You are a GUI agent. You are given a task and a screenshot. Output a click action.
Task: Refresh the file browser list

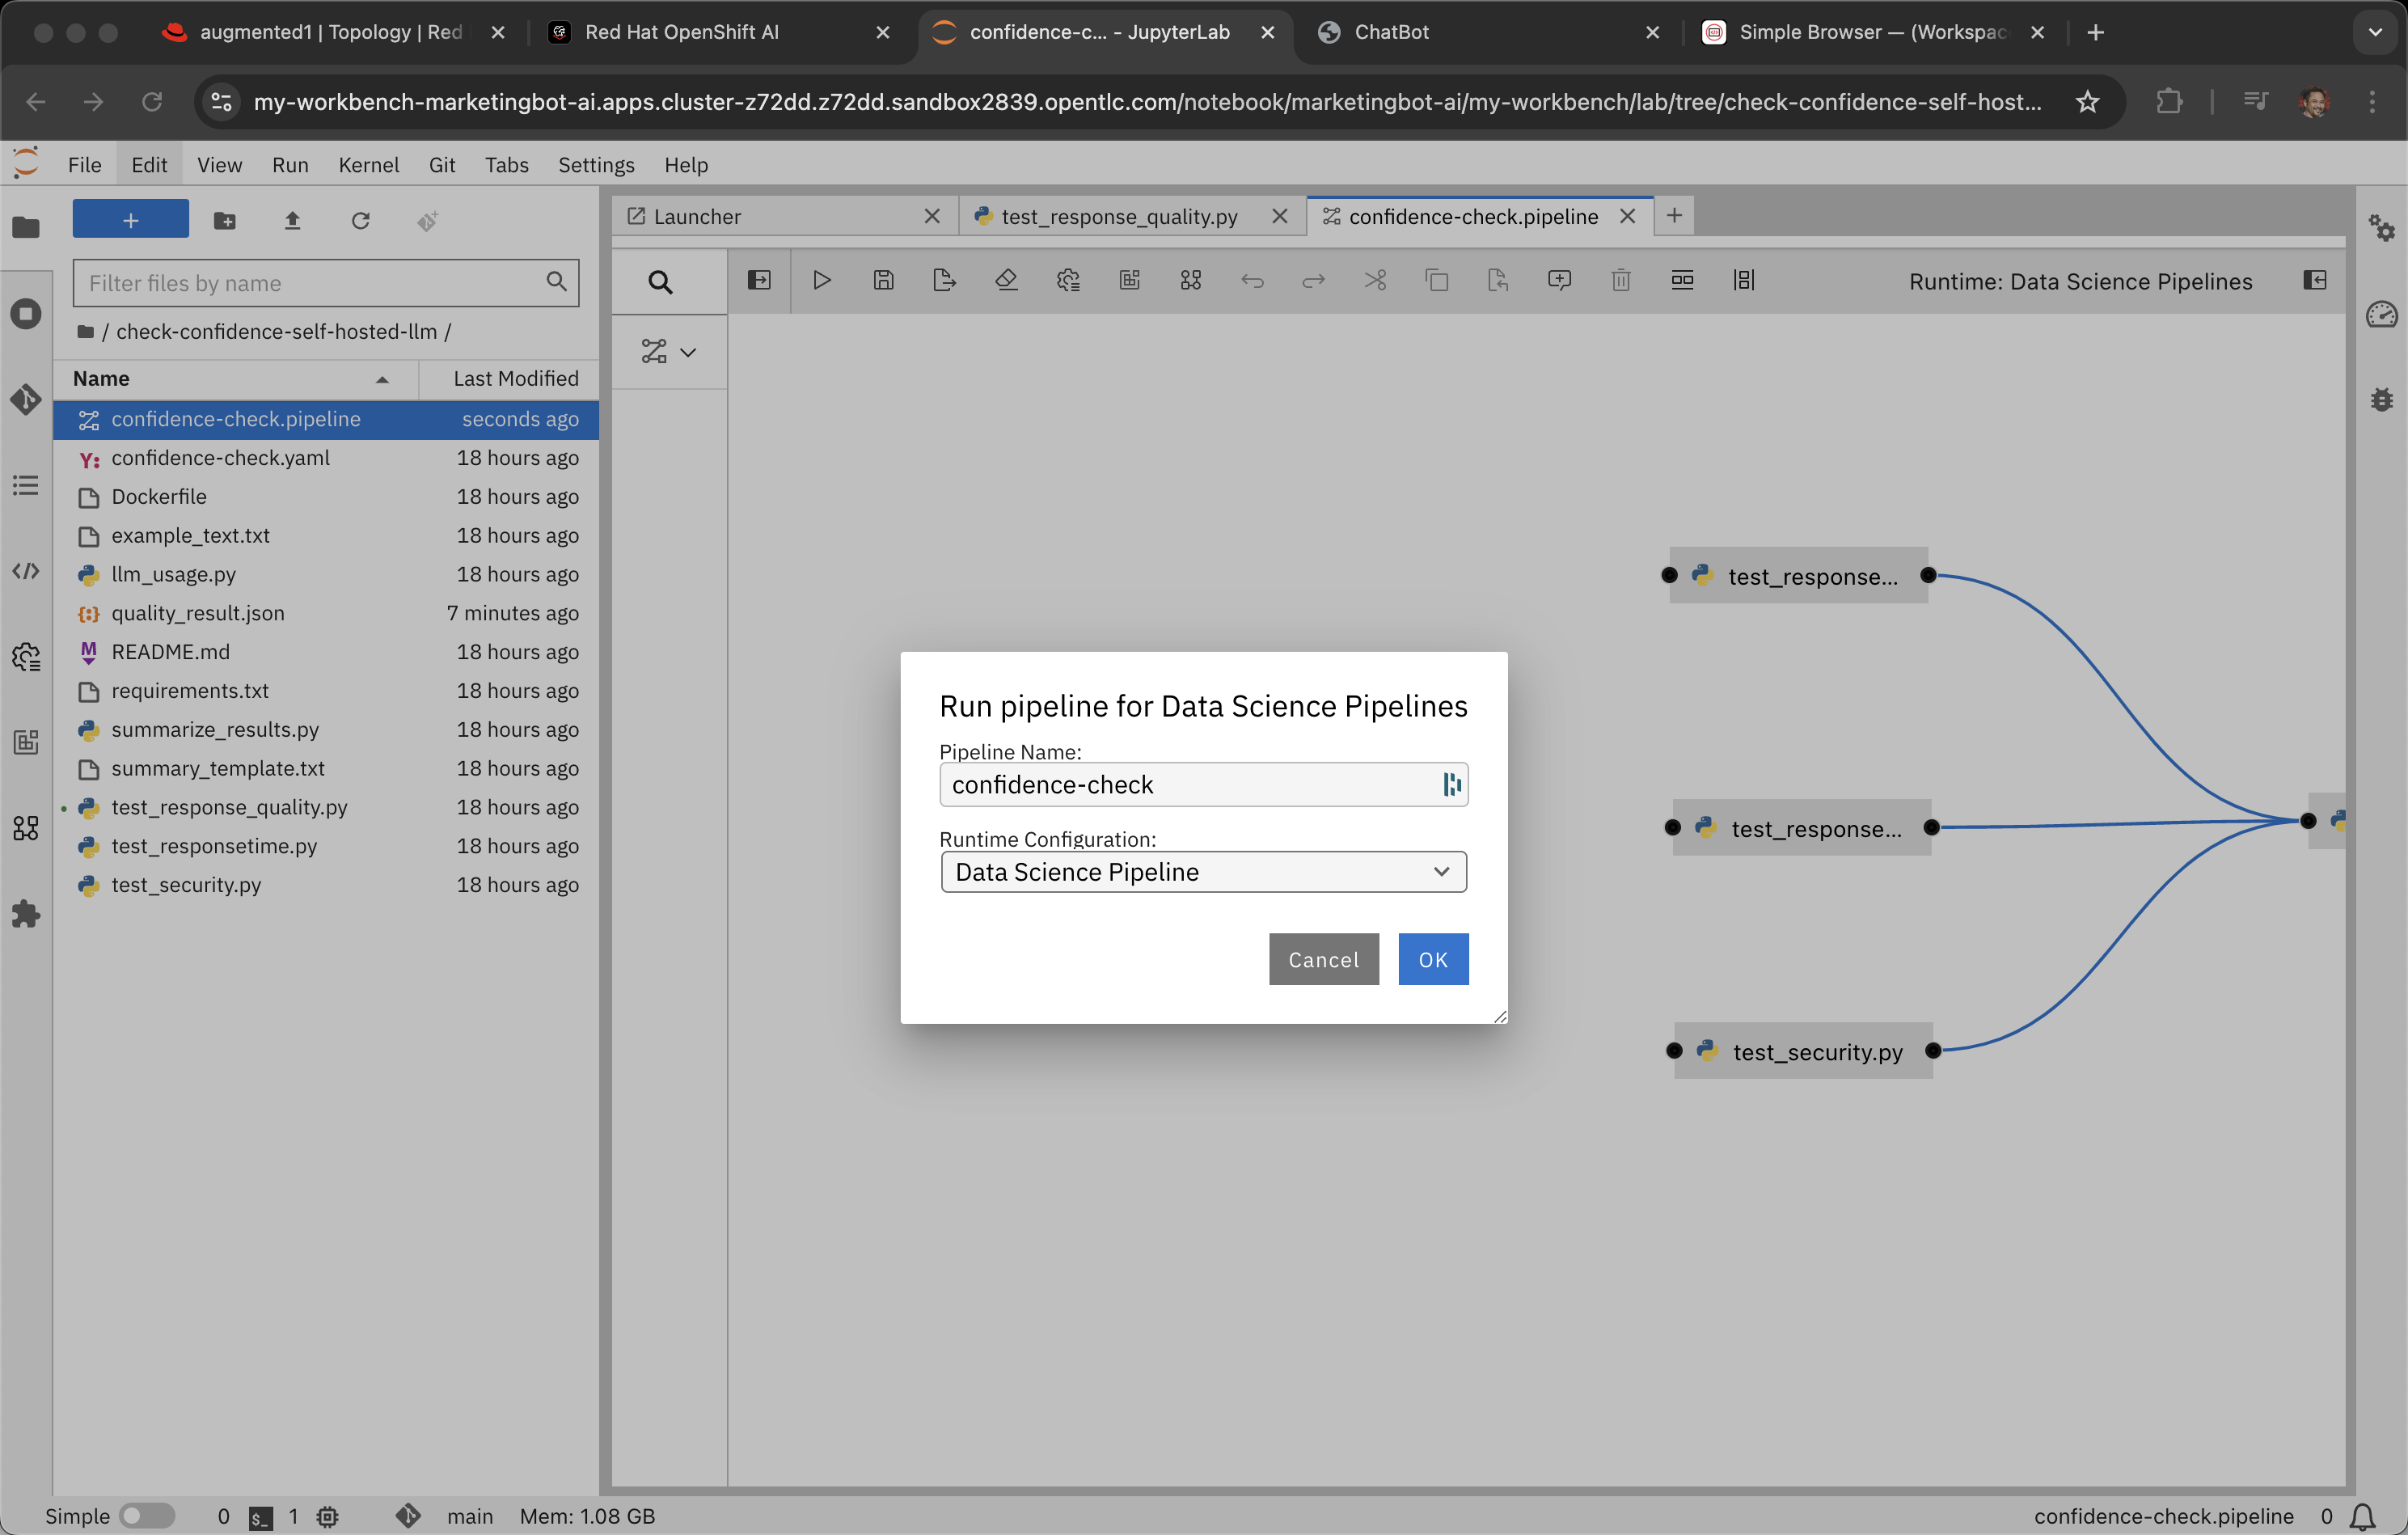[x=360, y=221]
